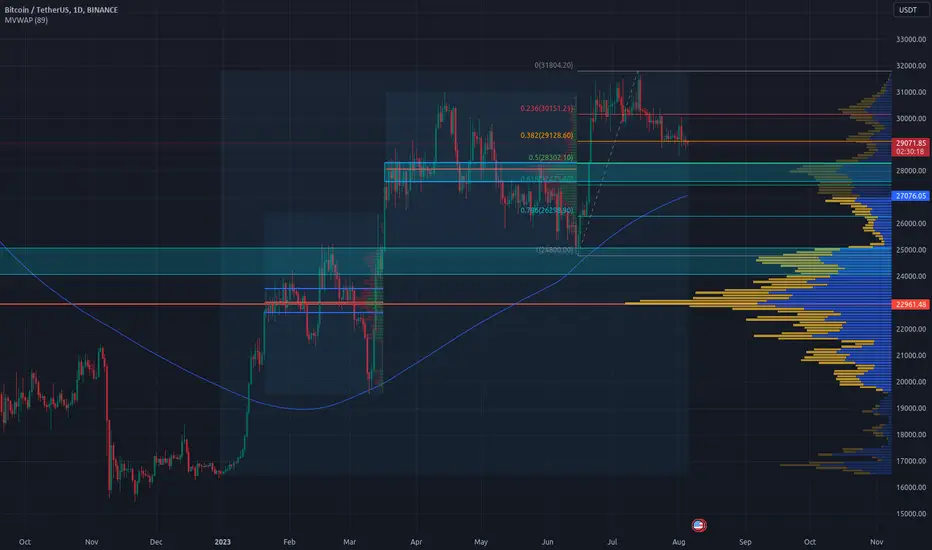Click the blue 27076.05 price label
This screenshot has width=932, height=550.
(x=911, y=196)
